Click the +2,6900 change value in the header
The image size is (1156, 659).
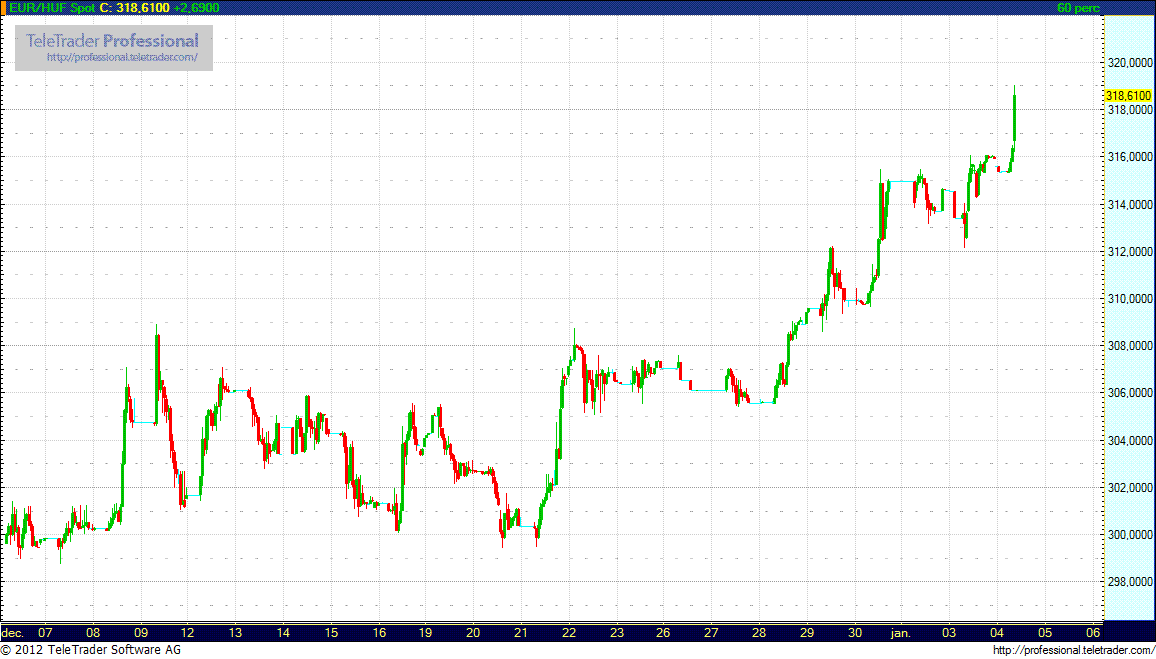click(197, 7)
